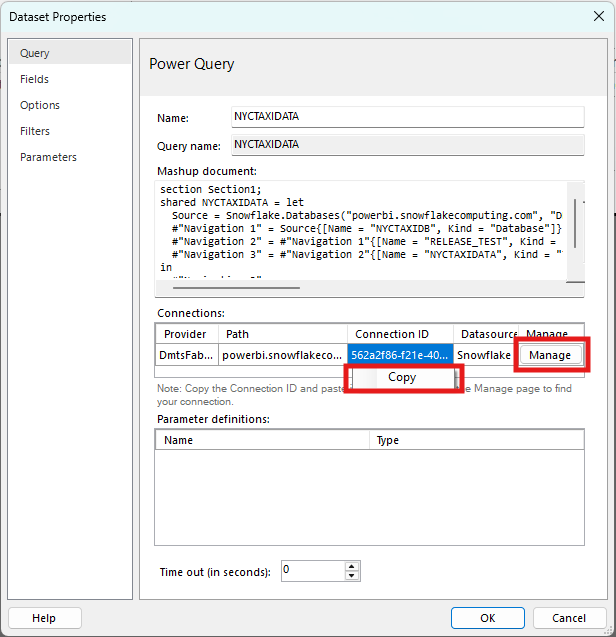The image size is (616, 637).
Task: Click the "section Section1;" line
Action: (210, 189)
